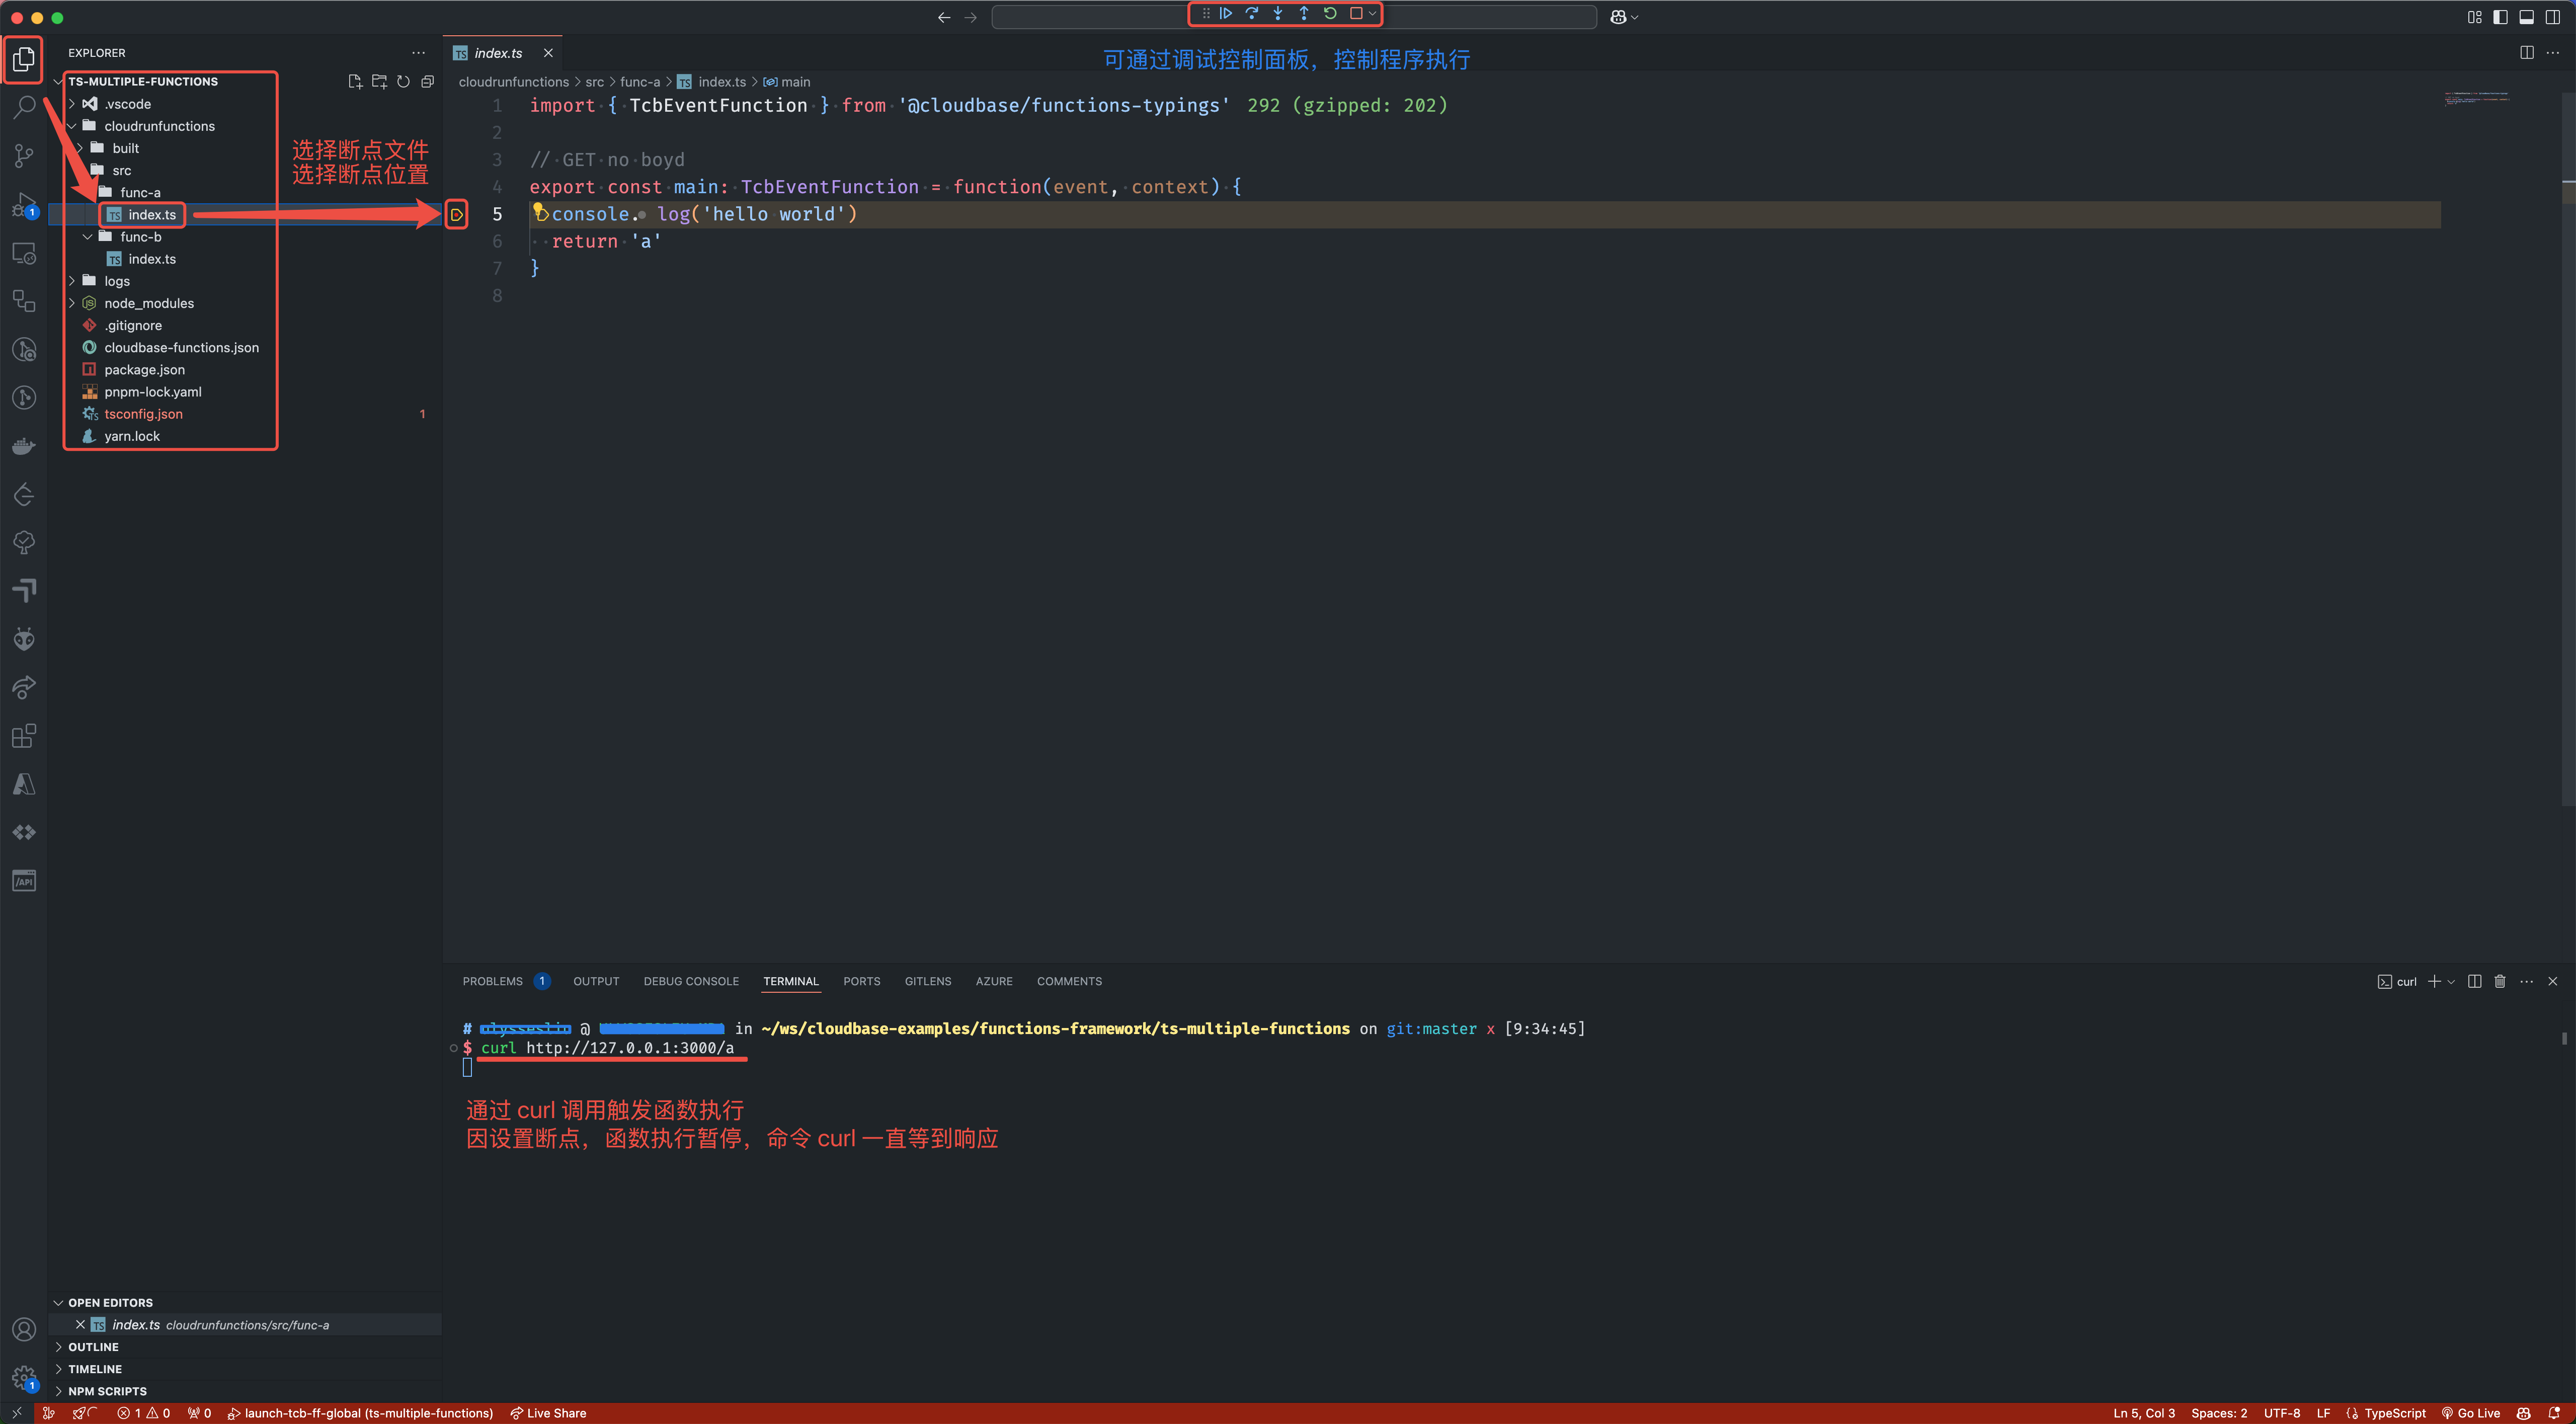Open the Run and Debug view
The width and height of the screenshot is (2576, 1424).
coord(24,204)
